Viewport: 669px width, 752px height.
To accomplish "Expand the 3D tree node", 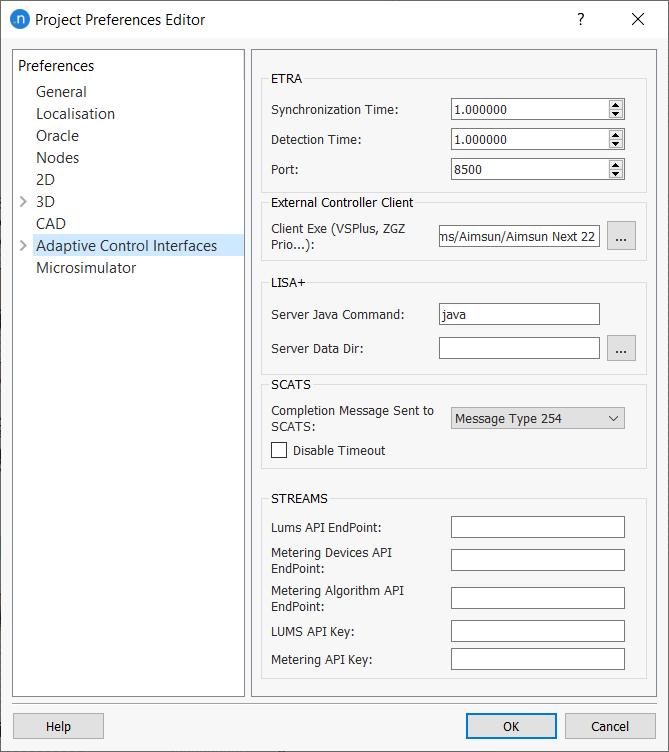I will coord(23,201).
